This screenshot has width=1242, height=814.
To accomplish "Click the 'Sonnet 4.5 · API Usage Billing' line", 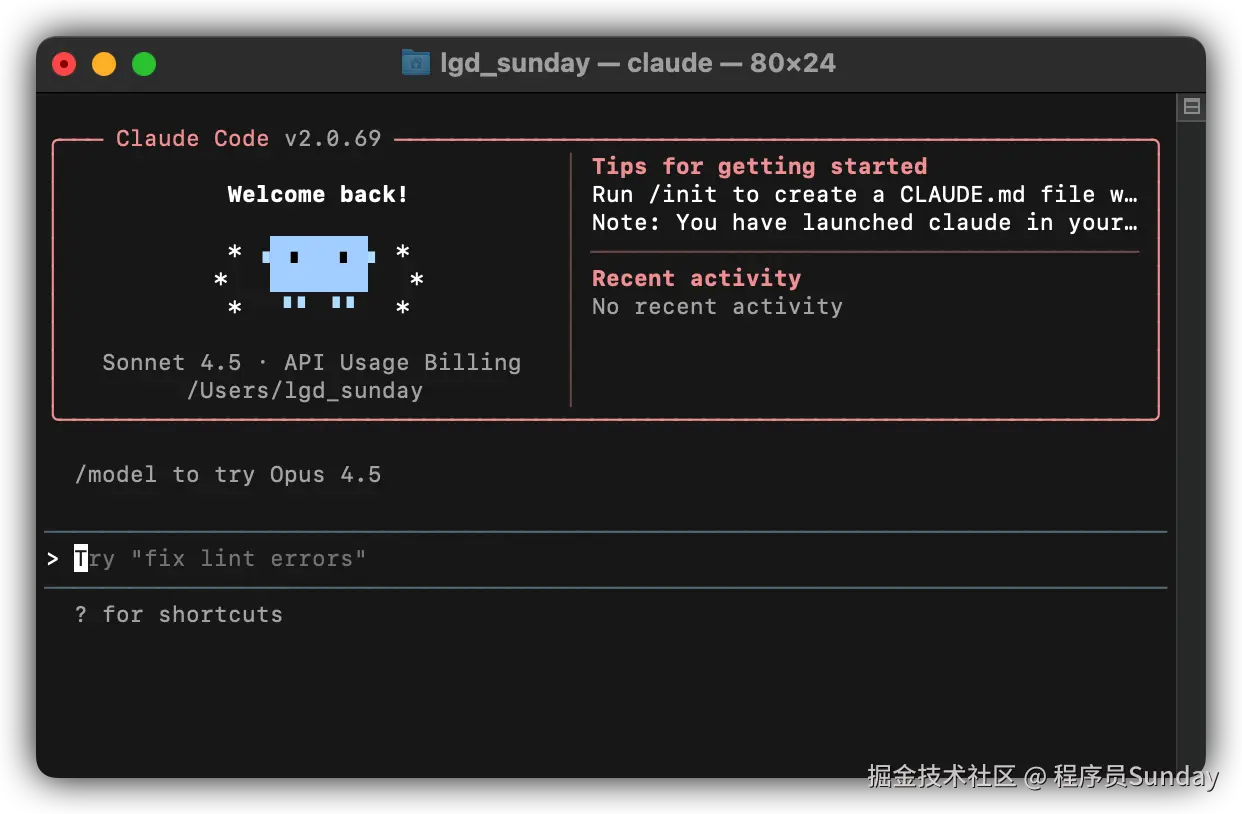I will point(311,363).
